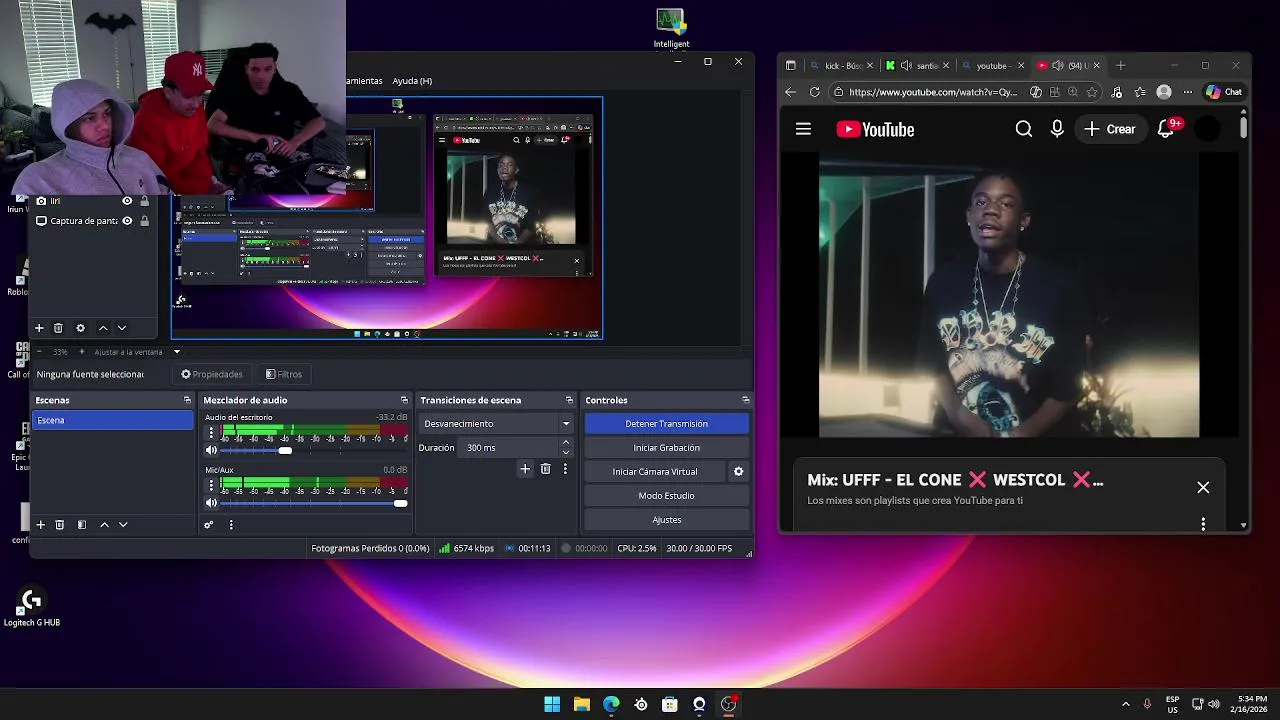The height and width of the screenshot is (720, 1280).
Task: Open the Ayuda (H) menu in OBS
Action: click(412, 81)
